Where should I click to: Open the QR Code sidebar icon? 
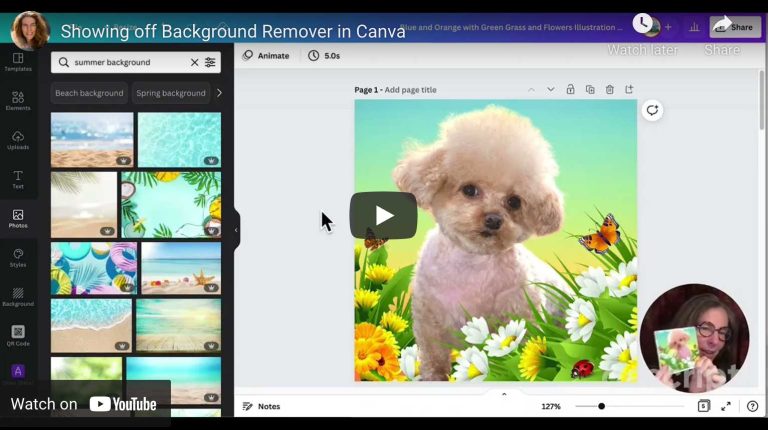coord(18,336)
